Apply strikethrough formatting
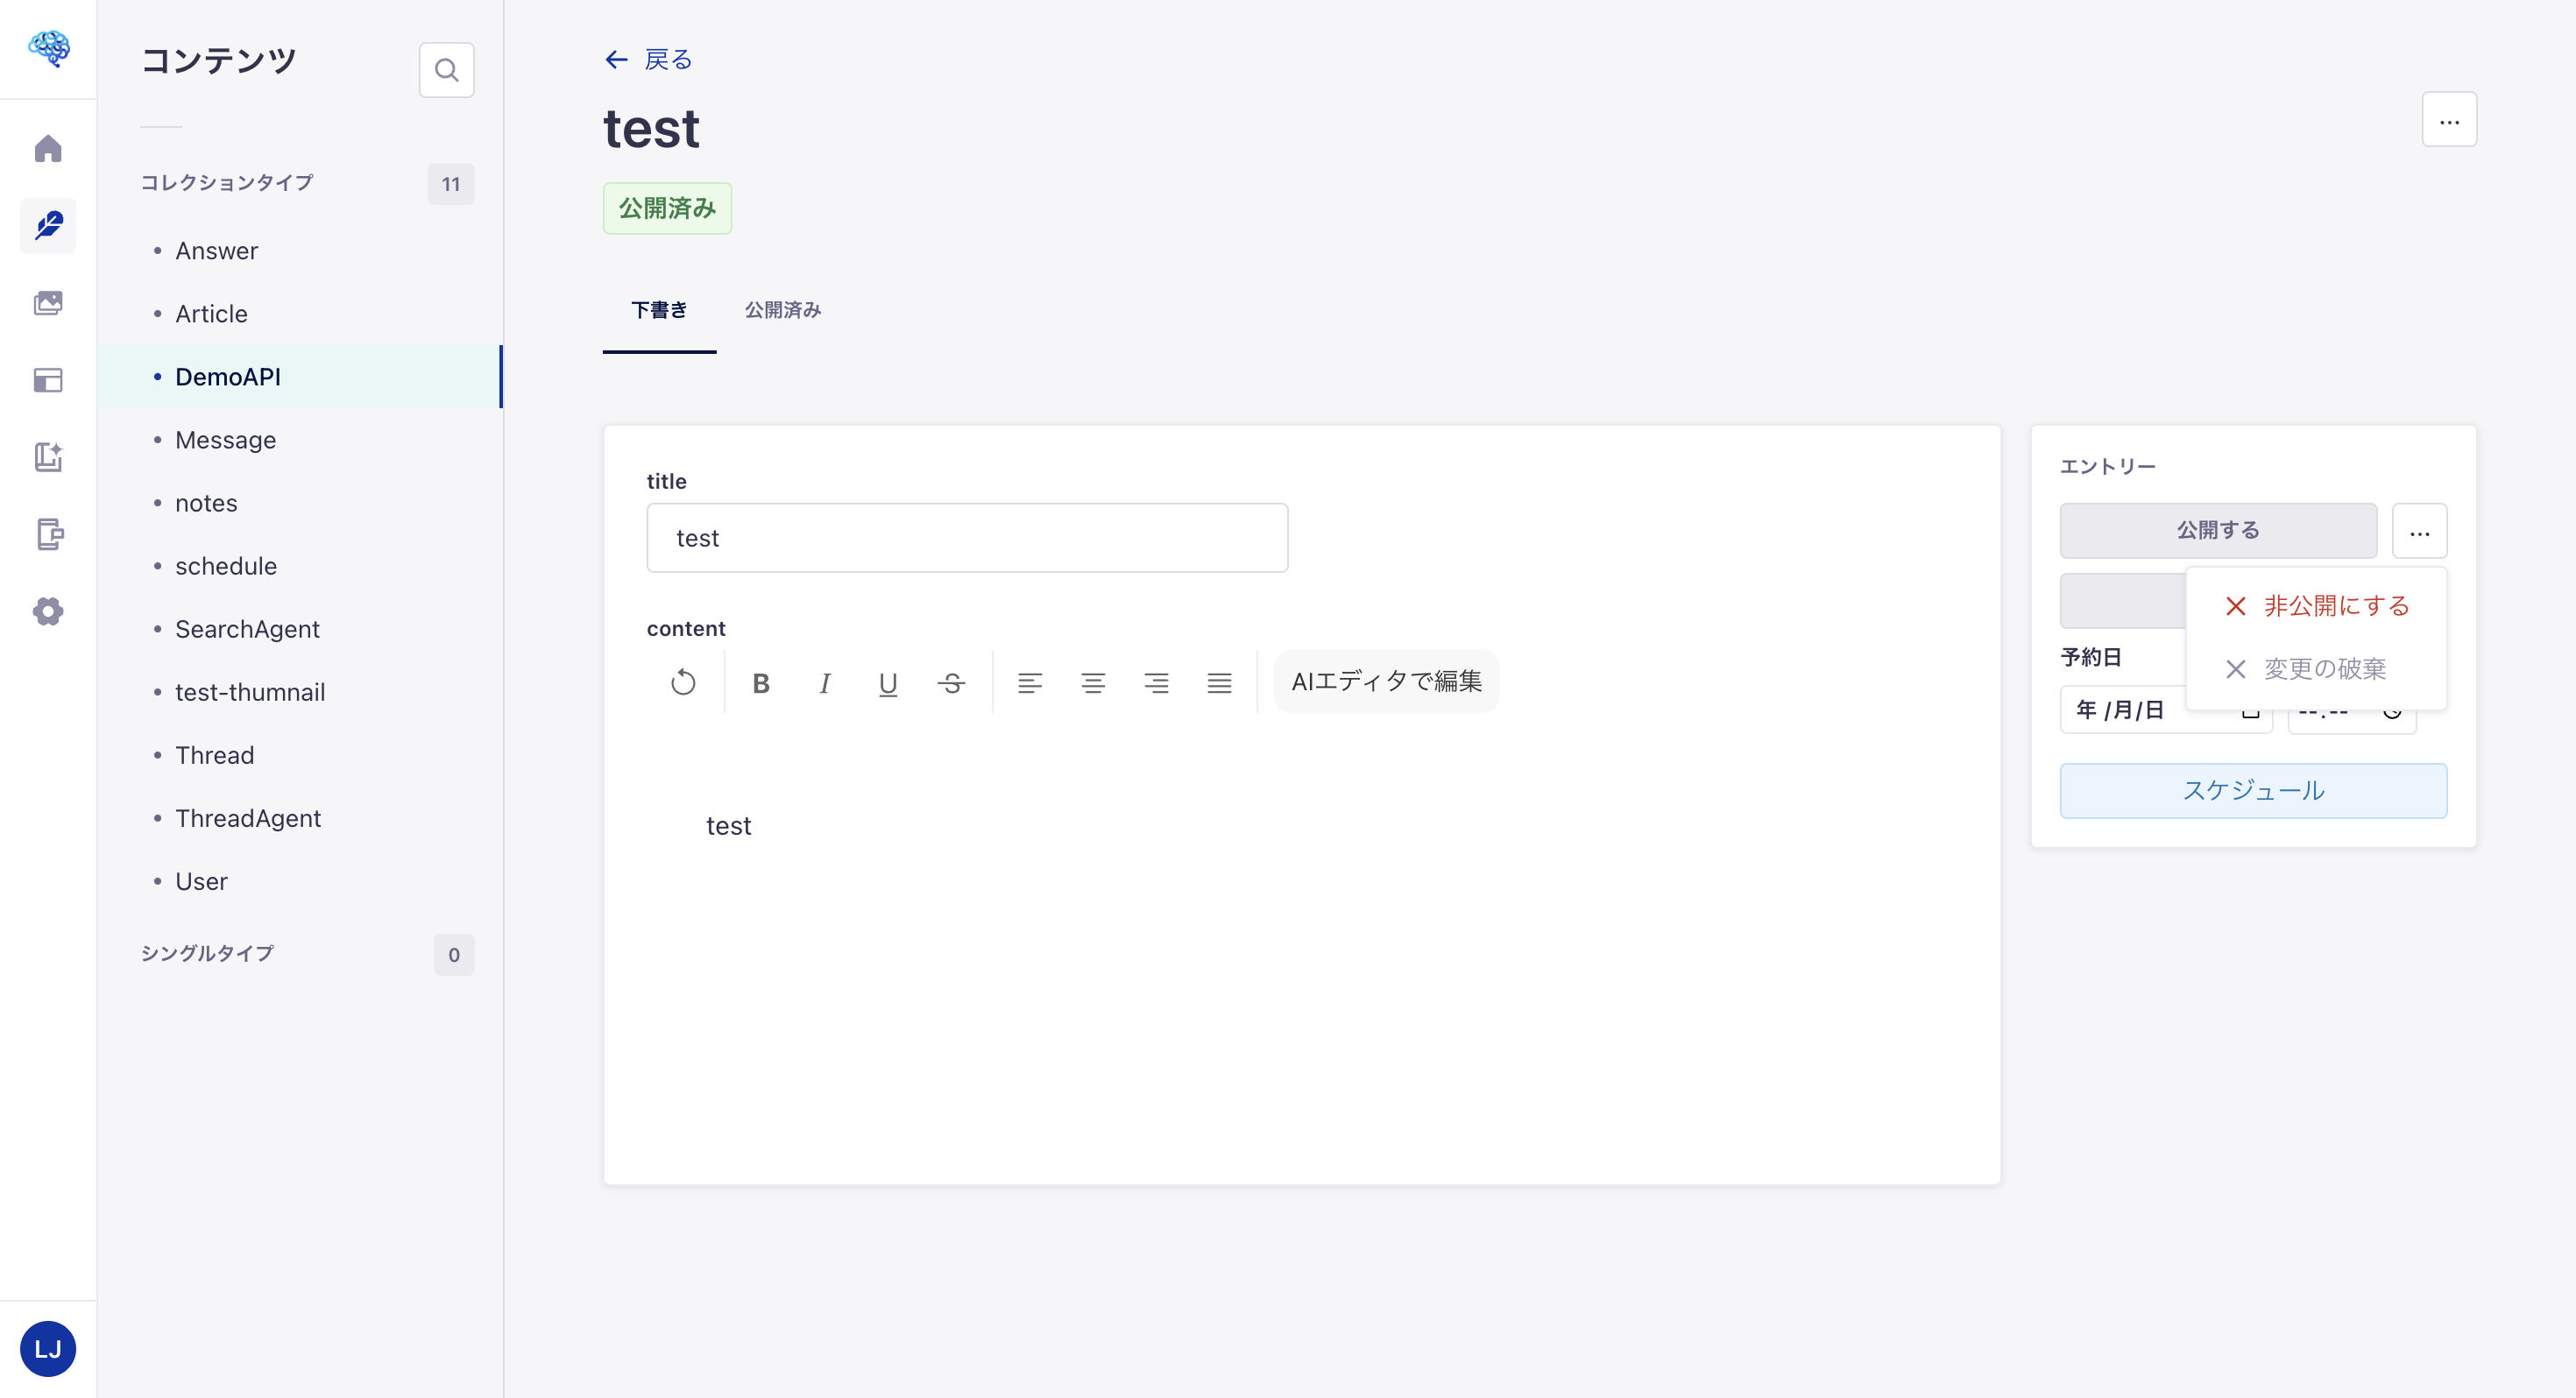This screenshot has height=1398, width=2576. point(951,682)
